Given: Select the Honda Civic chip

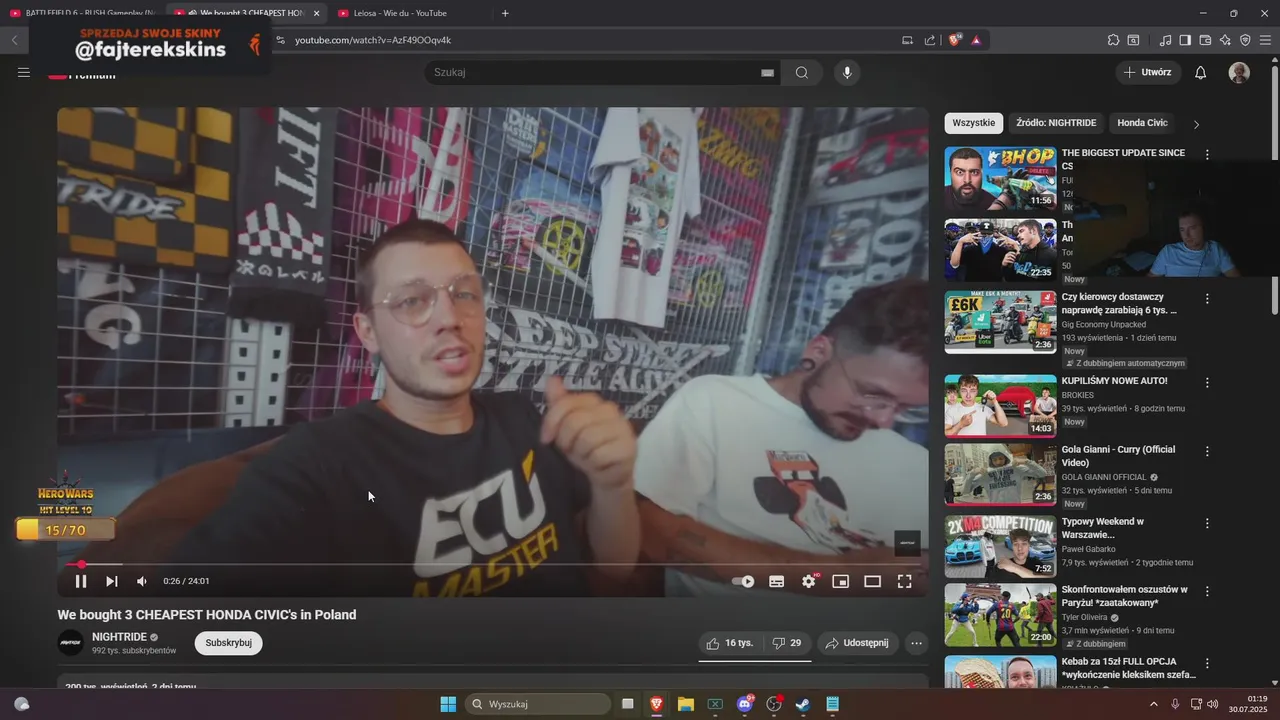Looking at the screenshot, I should 1142,123.
